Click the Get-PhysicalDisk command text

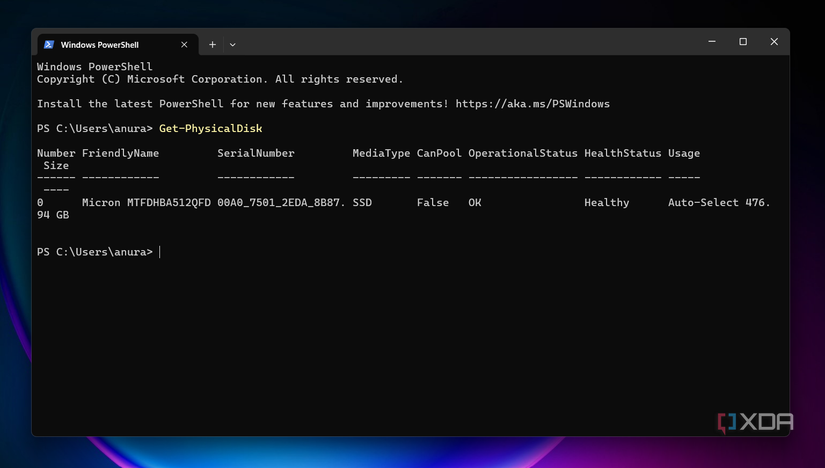(210, 128)
